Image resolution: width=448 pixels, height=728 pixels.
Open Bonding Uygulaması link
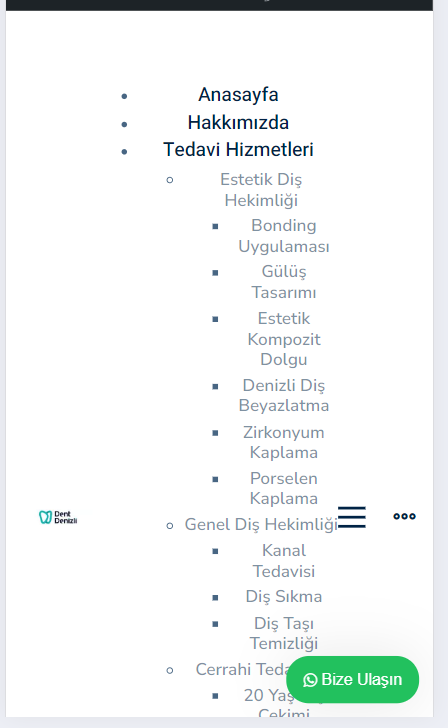[x=284, y=236]
